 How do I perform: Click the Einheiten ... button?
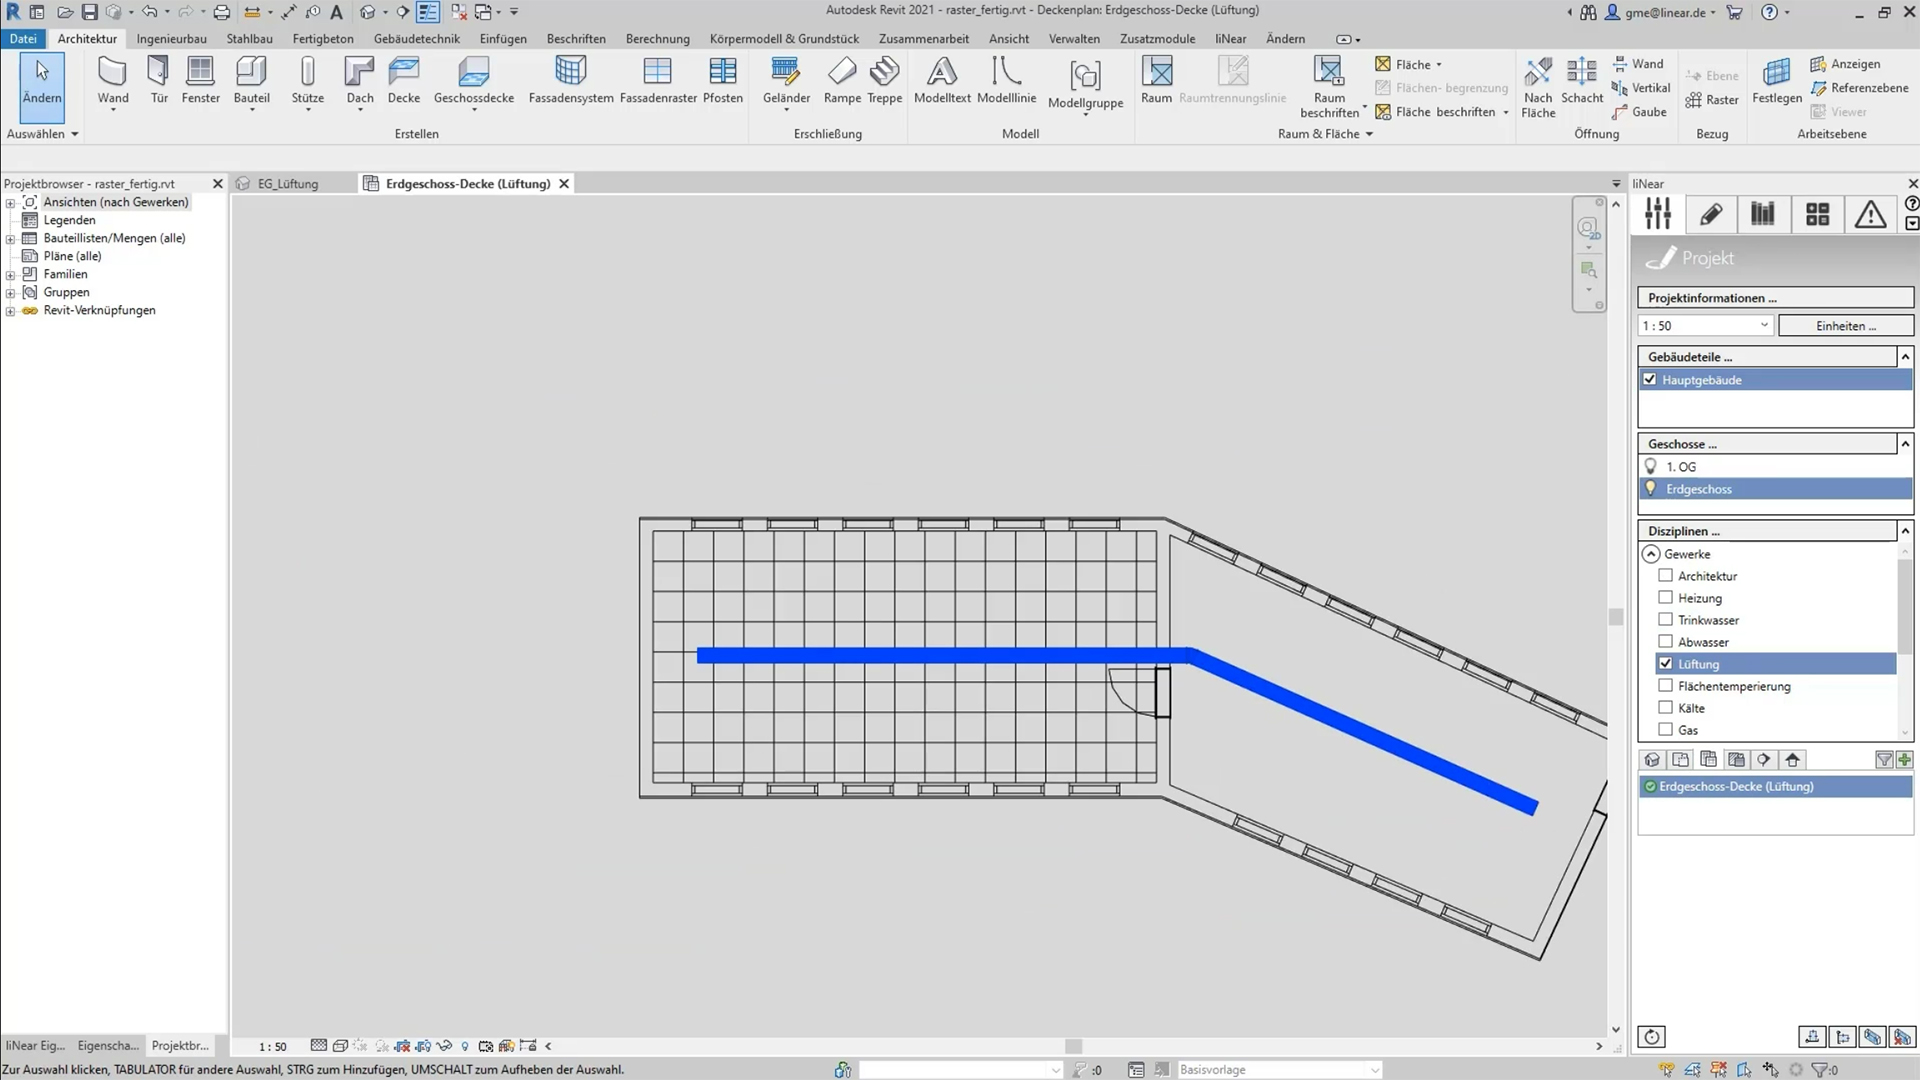1845,326
